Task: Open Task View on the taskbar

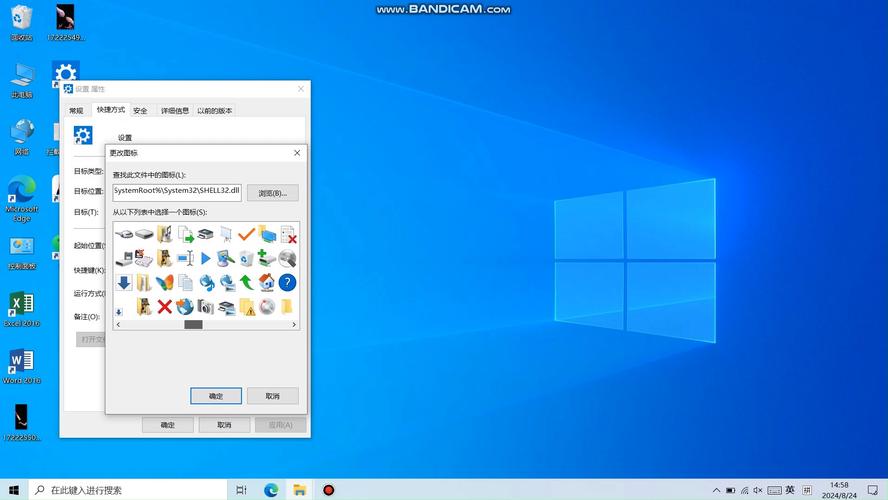Action: click(241, 490)
